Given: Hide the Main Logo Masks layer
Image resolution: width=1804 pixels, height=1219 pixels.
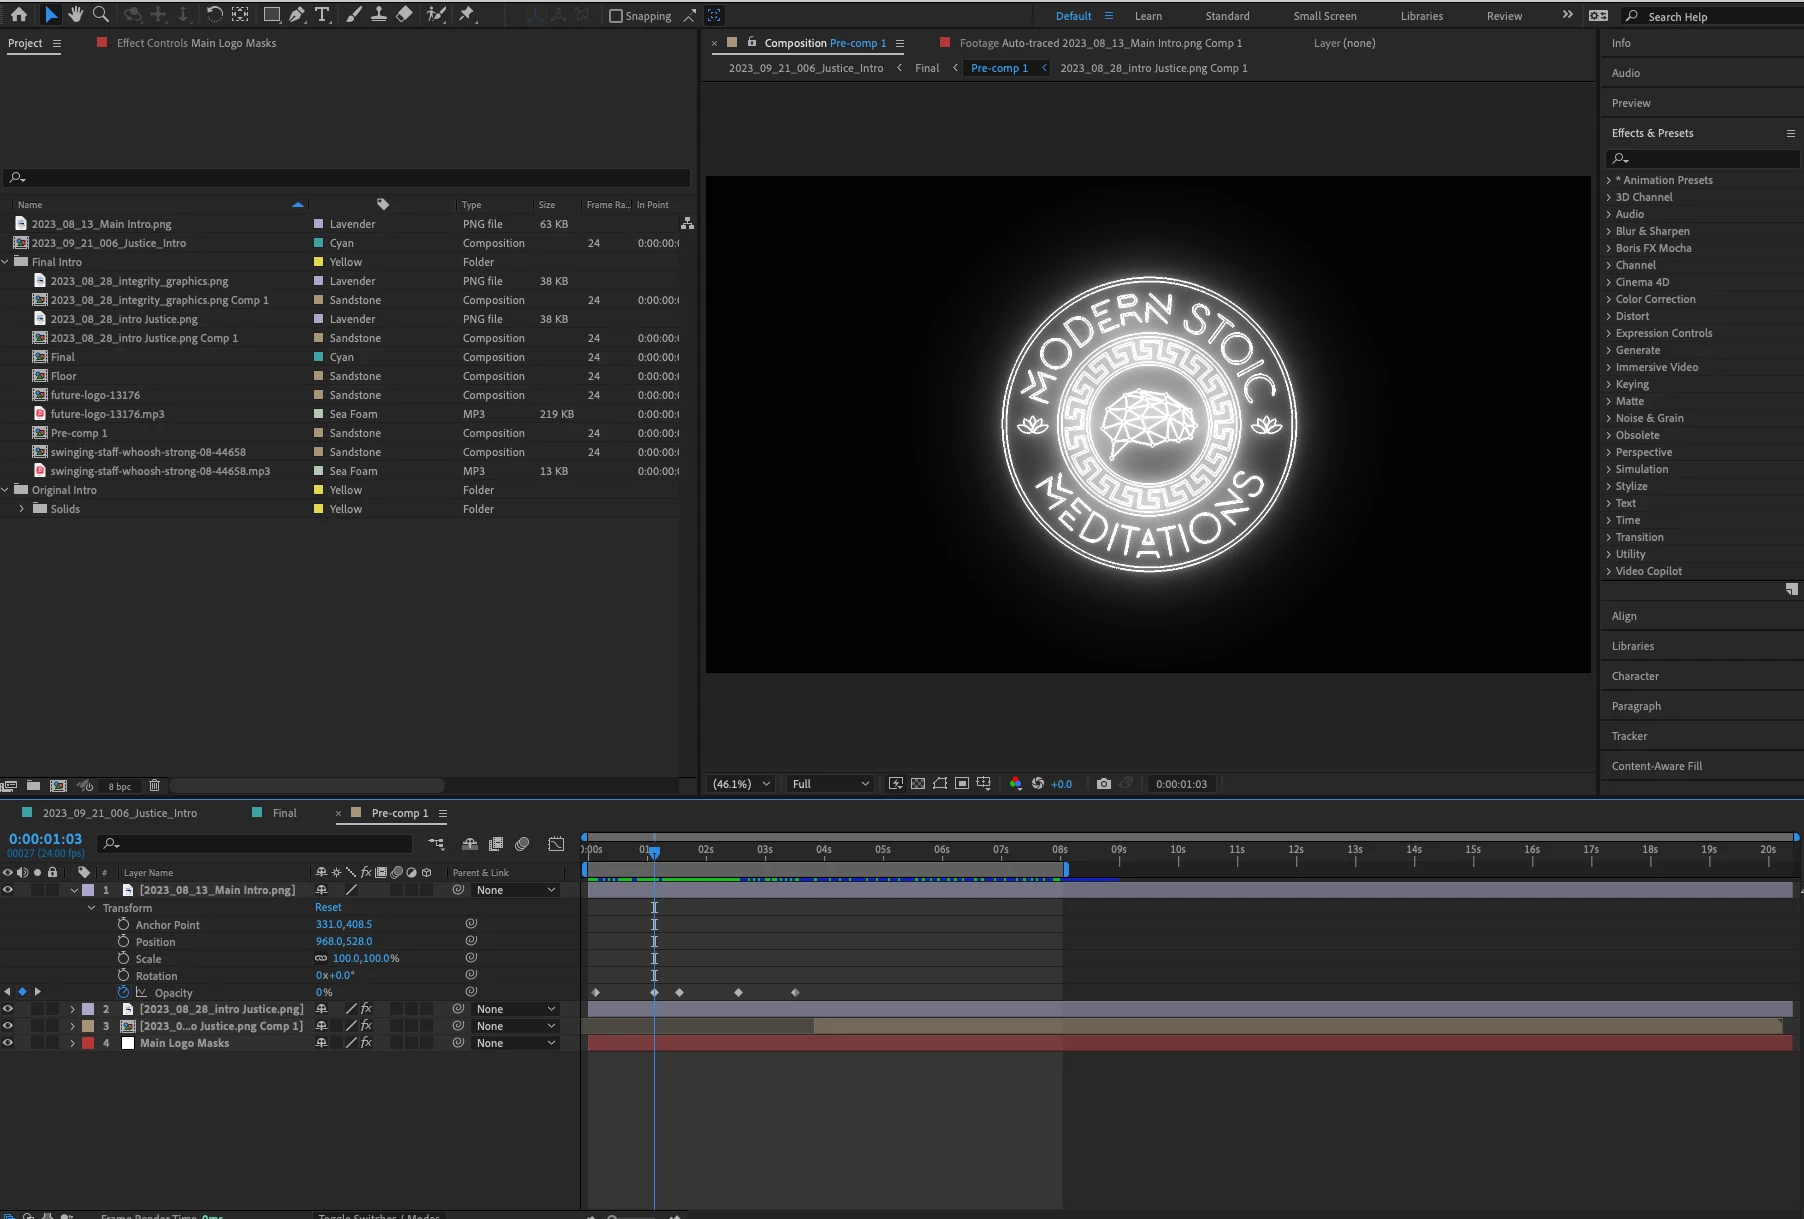Looking at the screenshot, I should point(8,1043).
